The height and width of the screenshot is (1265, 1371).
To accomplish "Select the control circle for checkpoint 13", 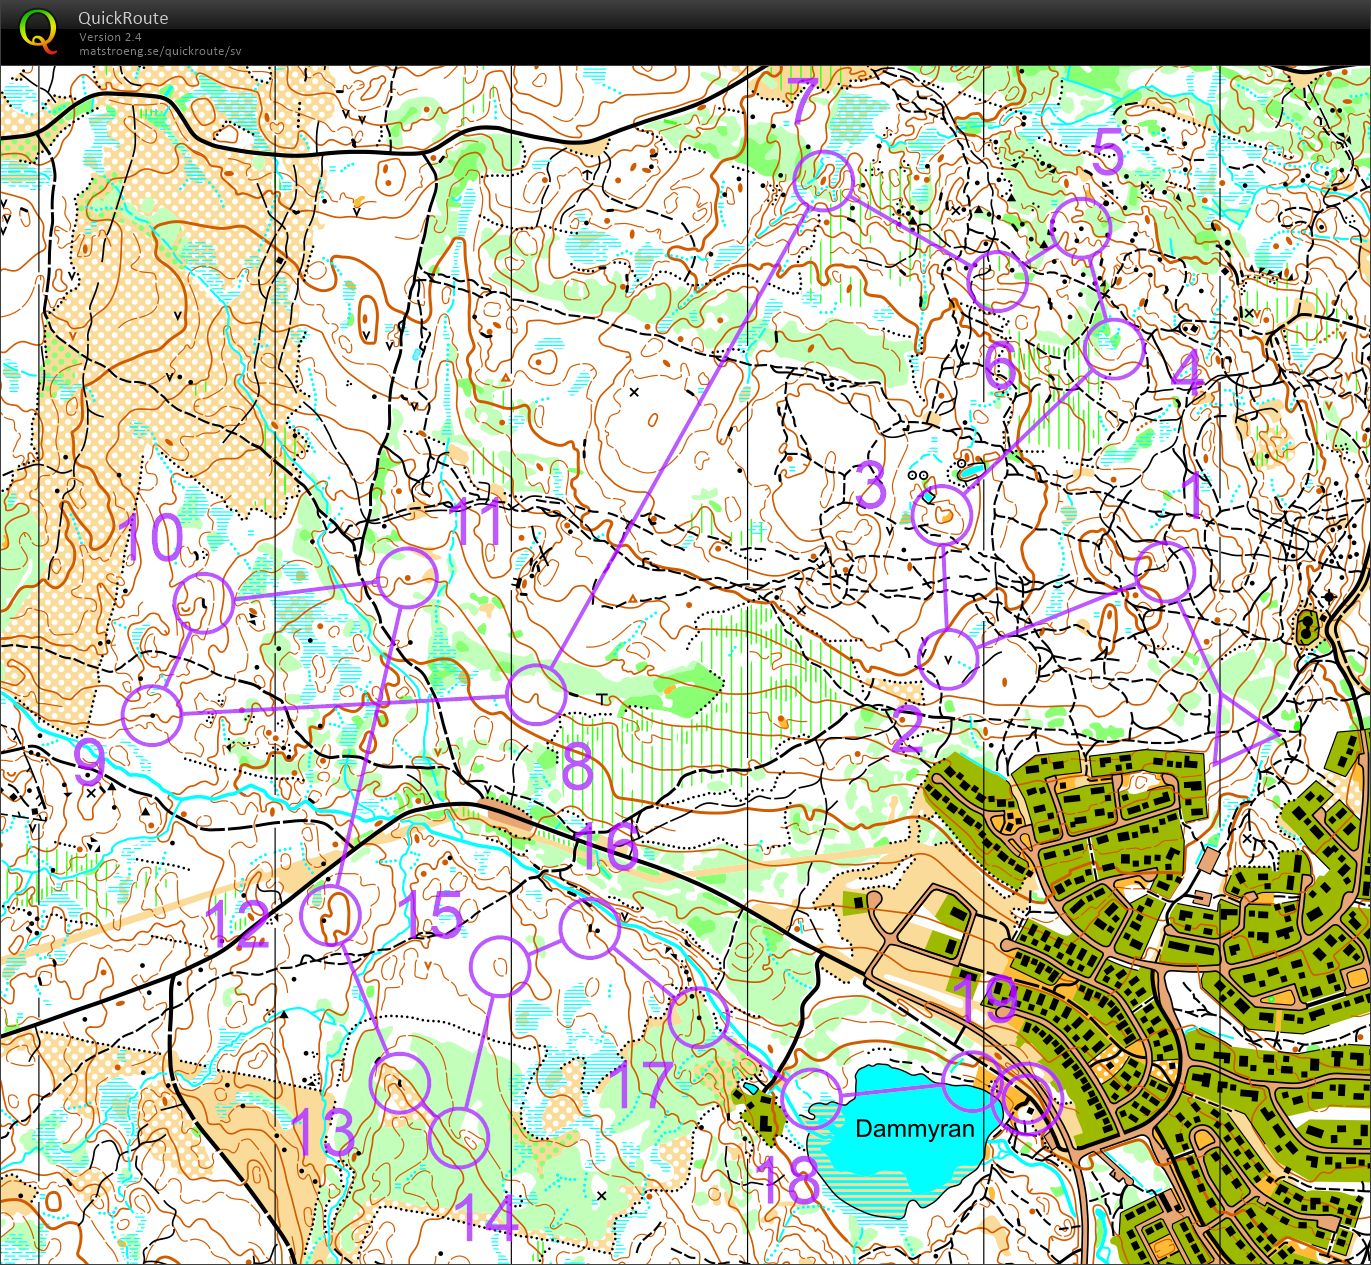I will [x=400, y=1082].
